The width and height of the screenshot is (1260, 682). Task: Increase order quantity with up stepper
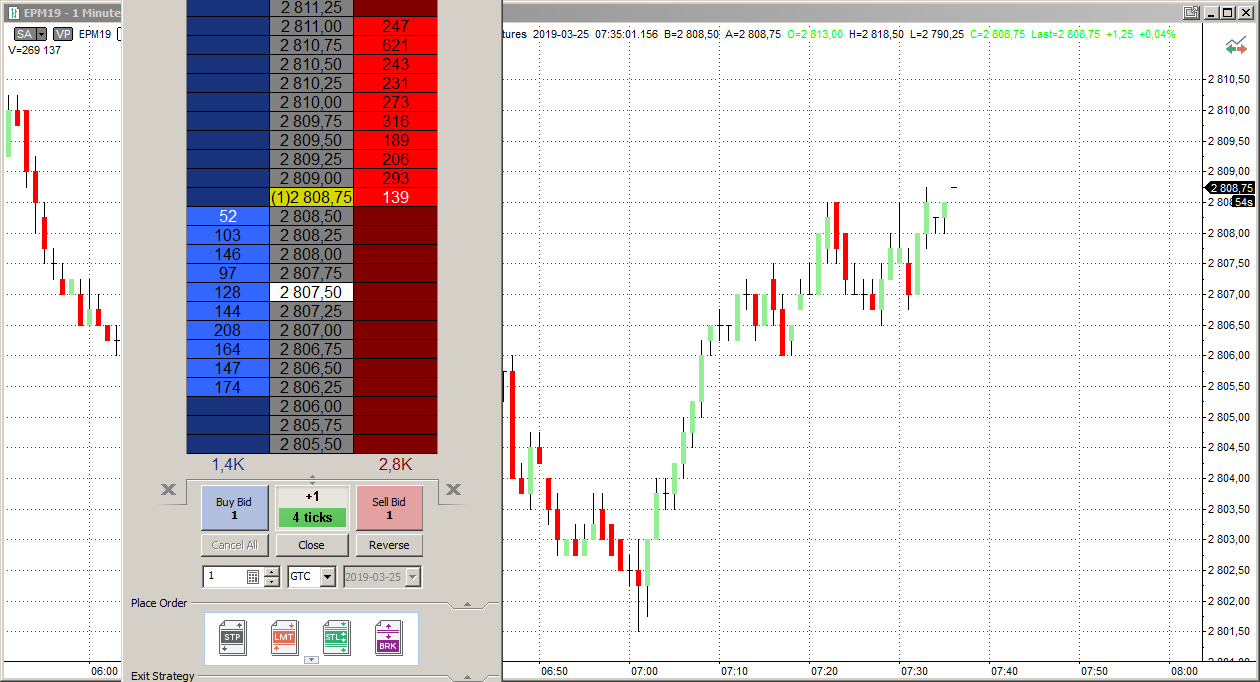pos(271,572)
